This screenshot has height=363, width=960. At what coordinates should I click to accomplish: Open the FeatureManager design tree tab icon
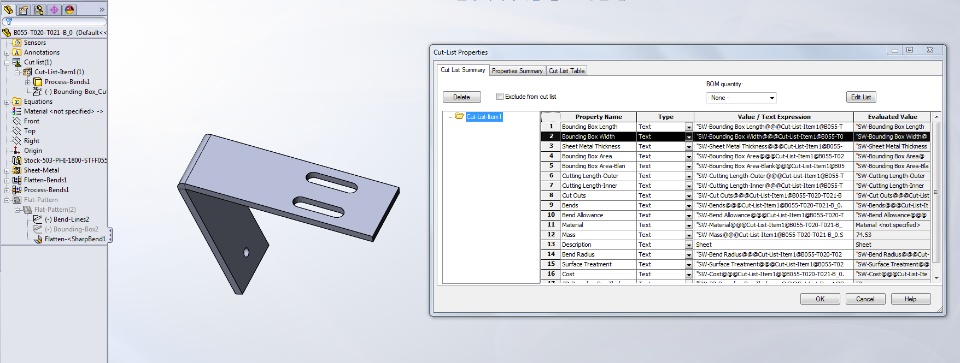(x=8, y=9)
